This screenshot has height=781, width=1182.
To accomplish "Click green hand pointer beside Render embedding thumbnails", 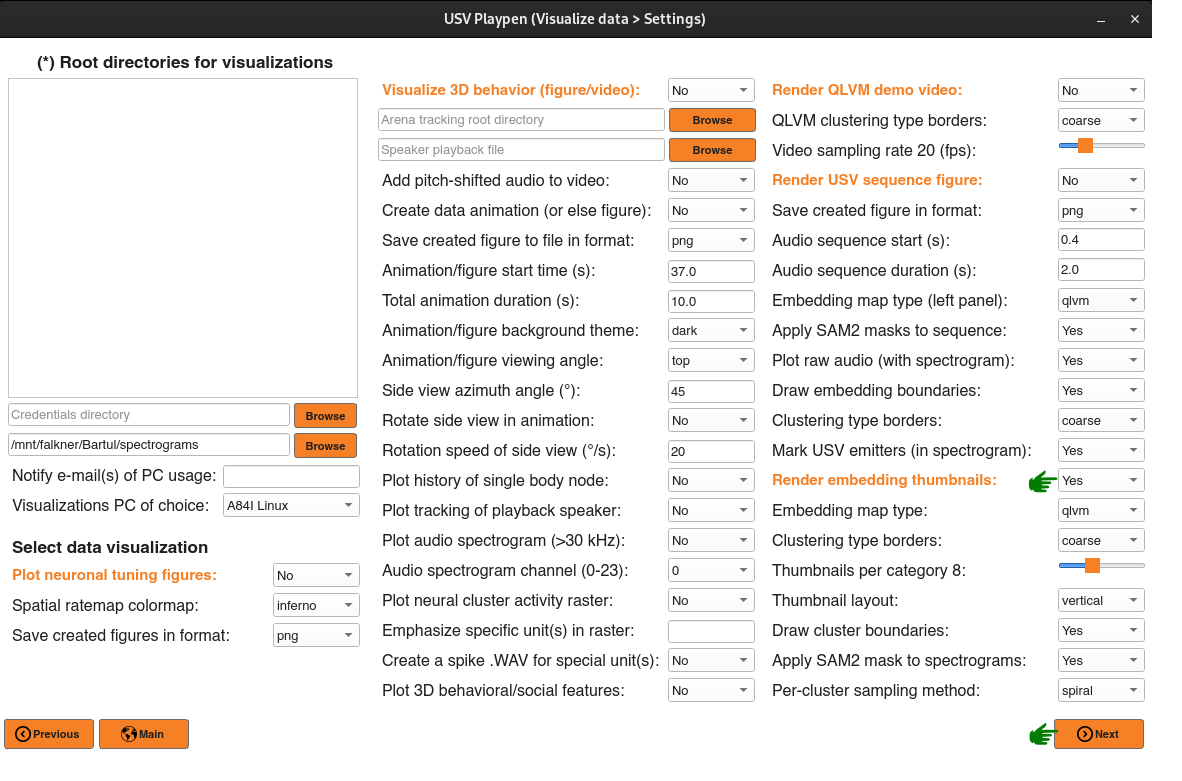I will (x=1042, y=481).
